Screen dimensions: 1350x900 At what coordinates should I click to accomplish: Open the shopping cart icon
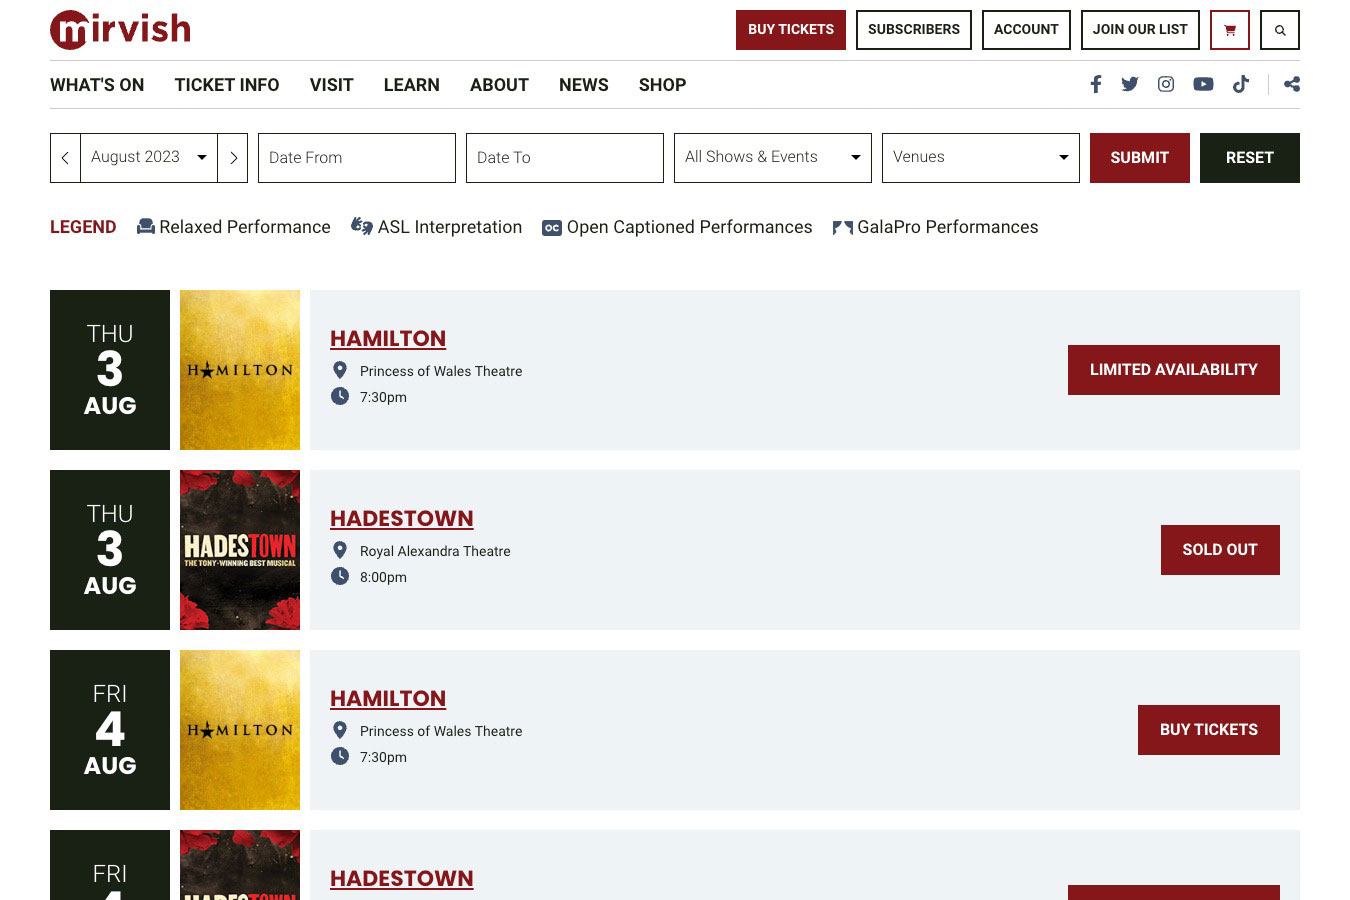(1230, 30)
